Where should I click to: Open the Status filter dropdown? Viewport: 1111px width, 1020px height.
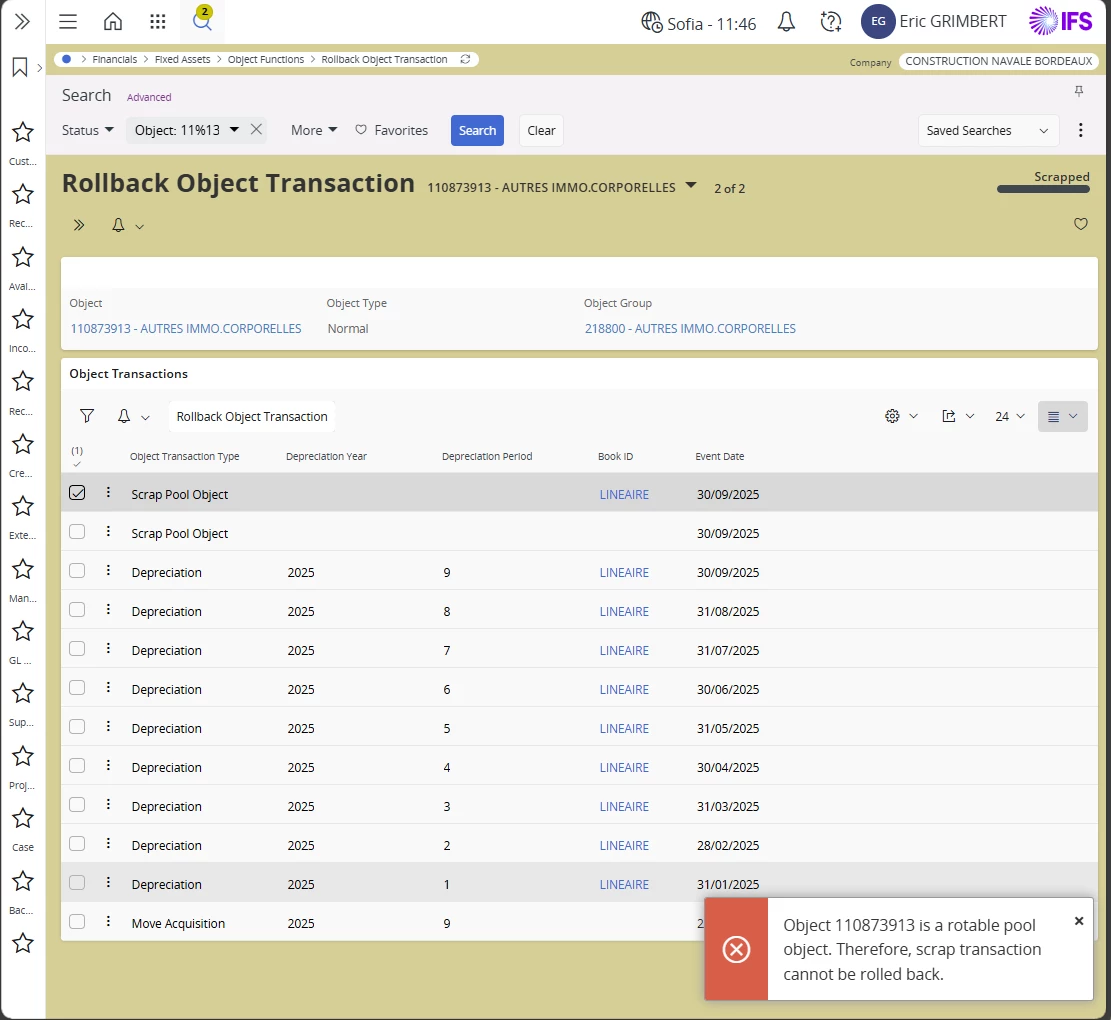click(87, 130)
